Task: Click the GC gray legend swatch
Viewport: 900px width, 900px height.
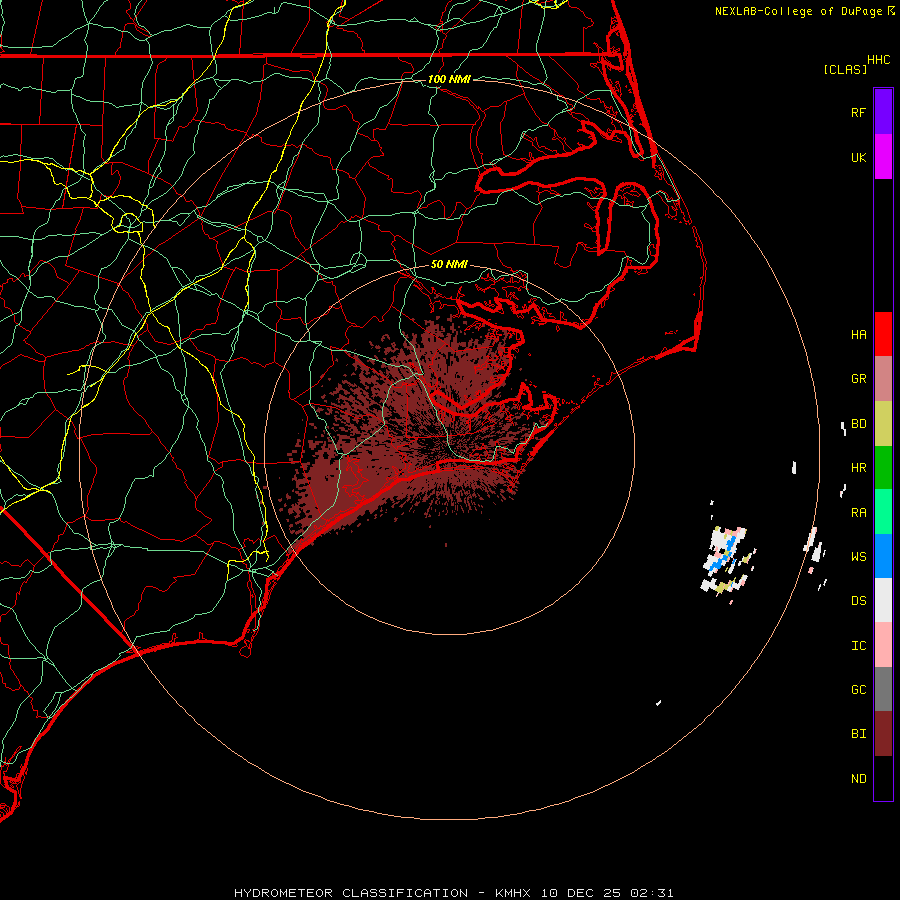Action: [x=883, y=689]
